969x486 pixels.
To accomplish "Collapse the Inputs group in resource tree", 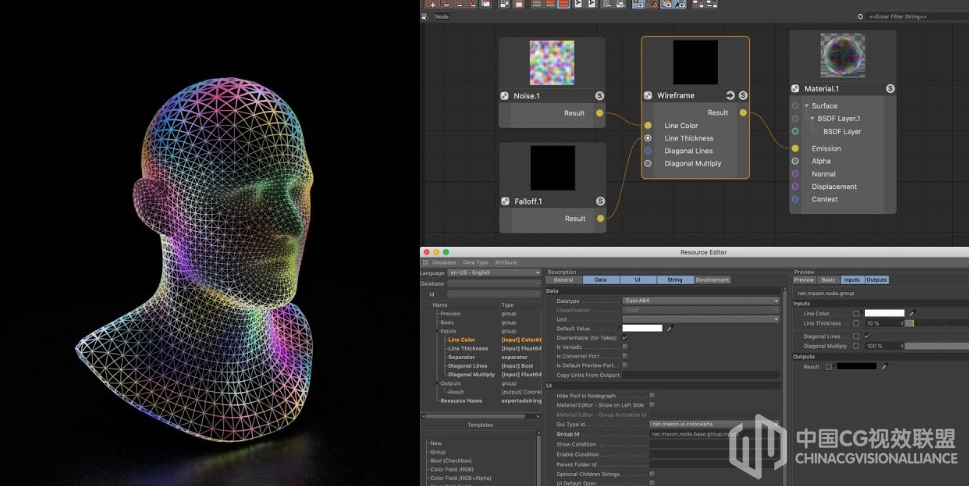I will point(437,331).
